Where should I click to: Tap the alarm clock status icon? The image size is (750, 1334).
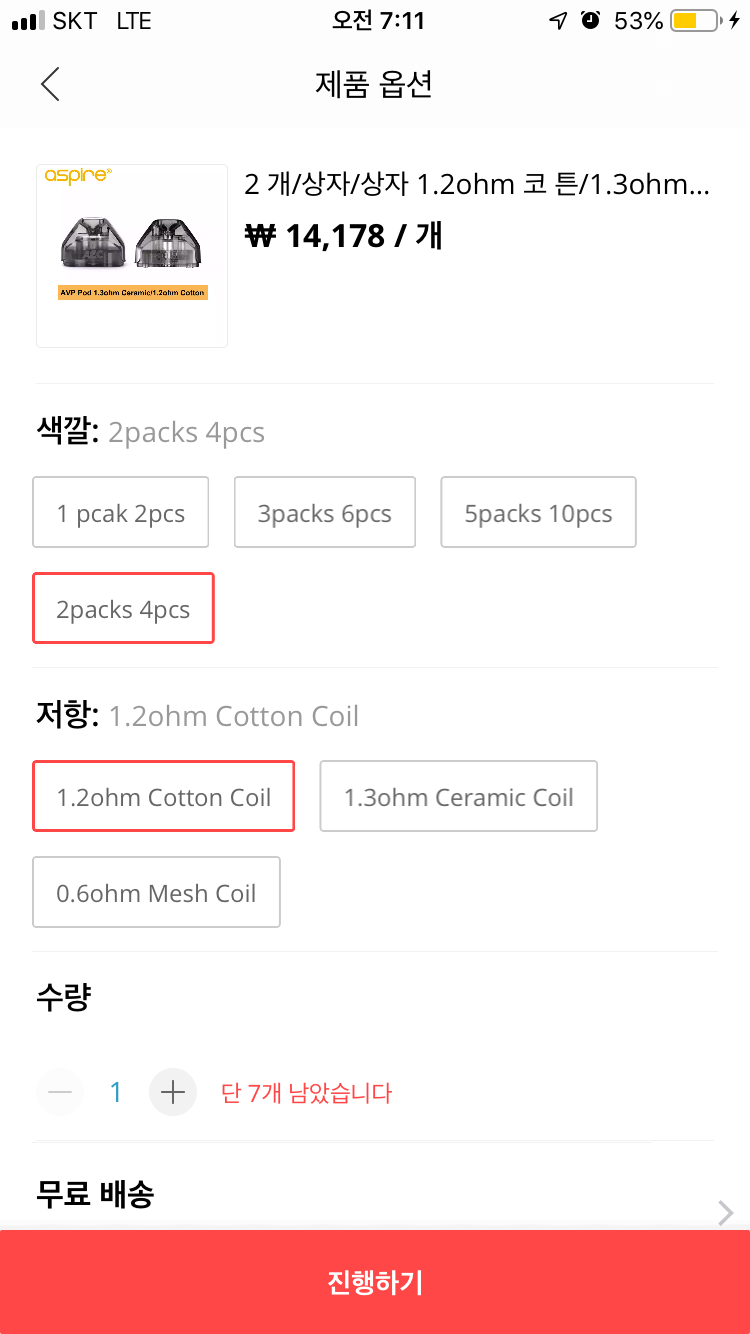coord(590,21)
